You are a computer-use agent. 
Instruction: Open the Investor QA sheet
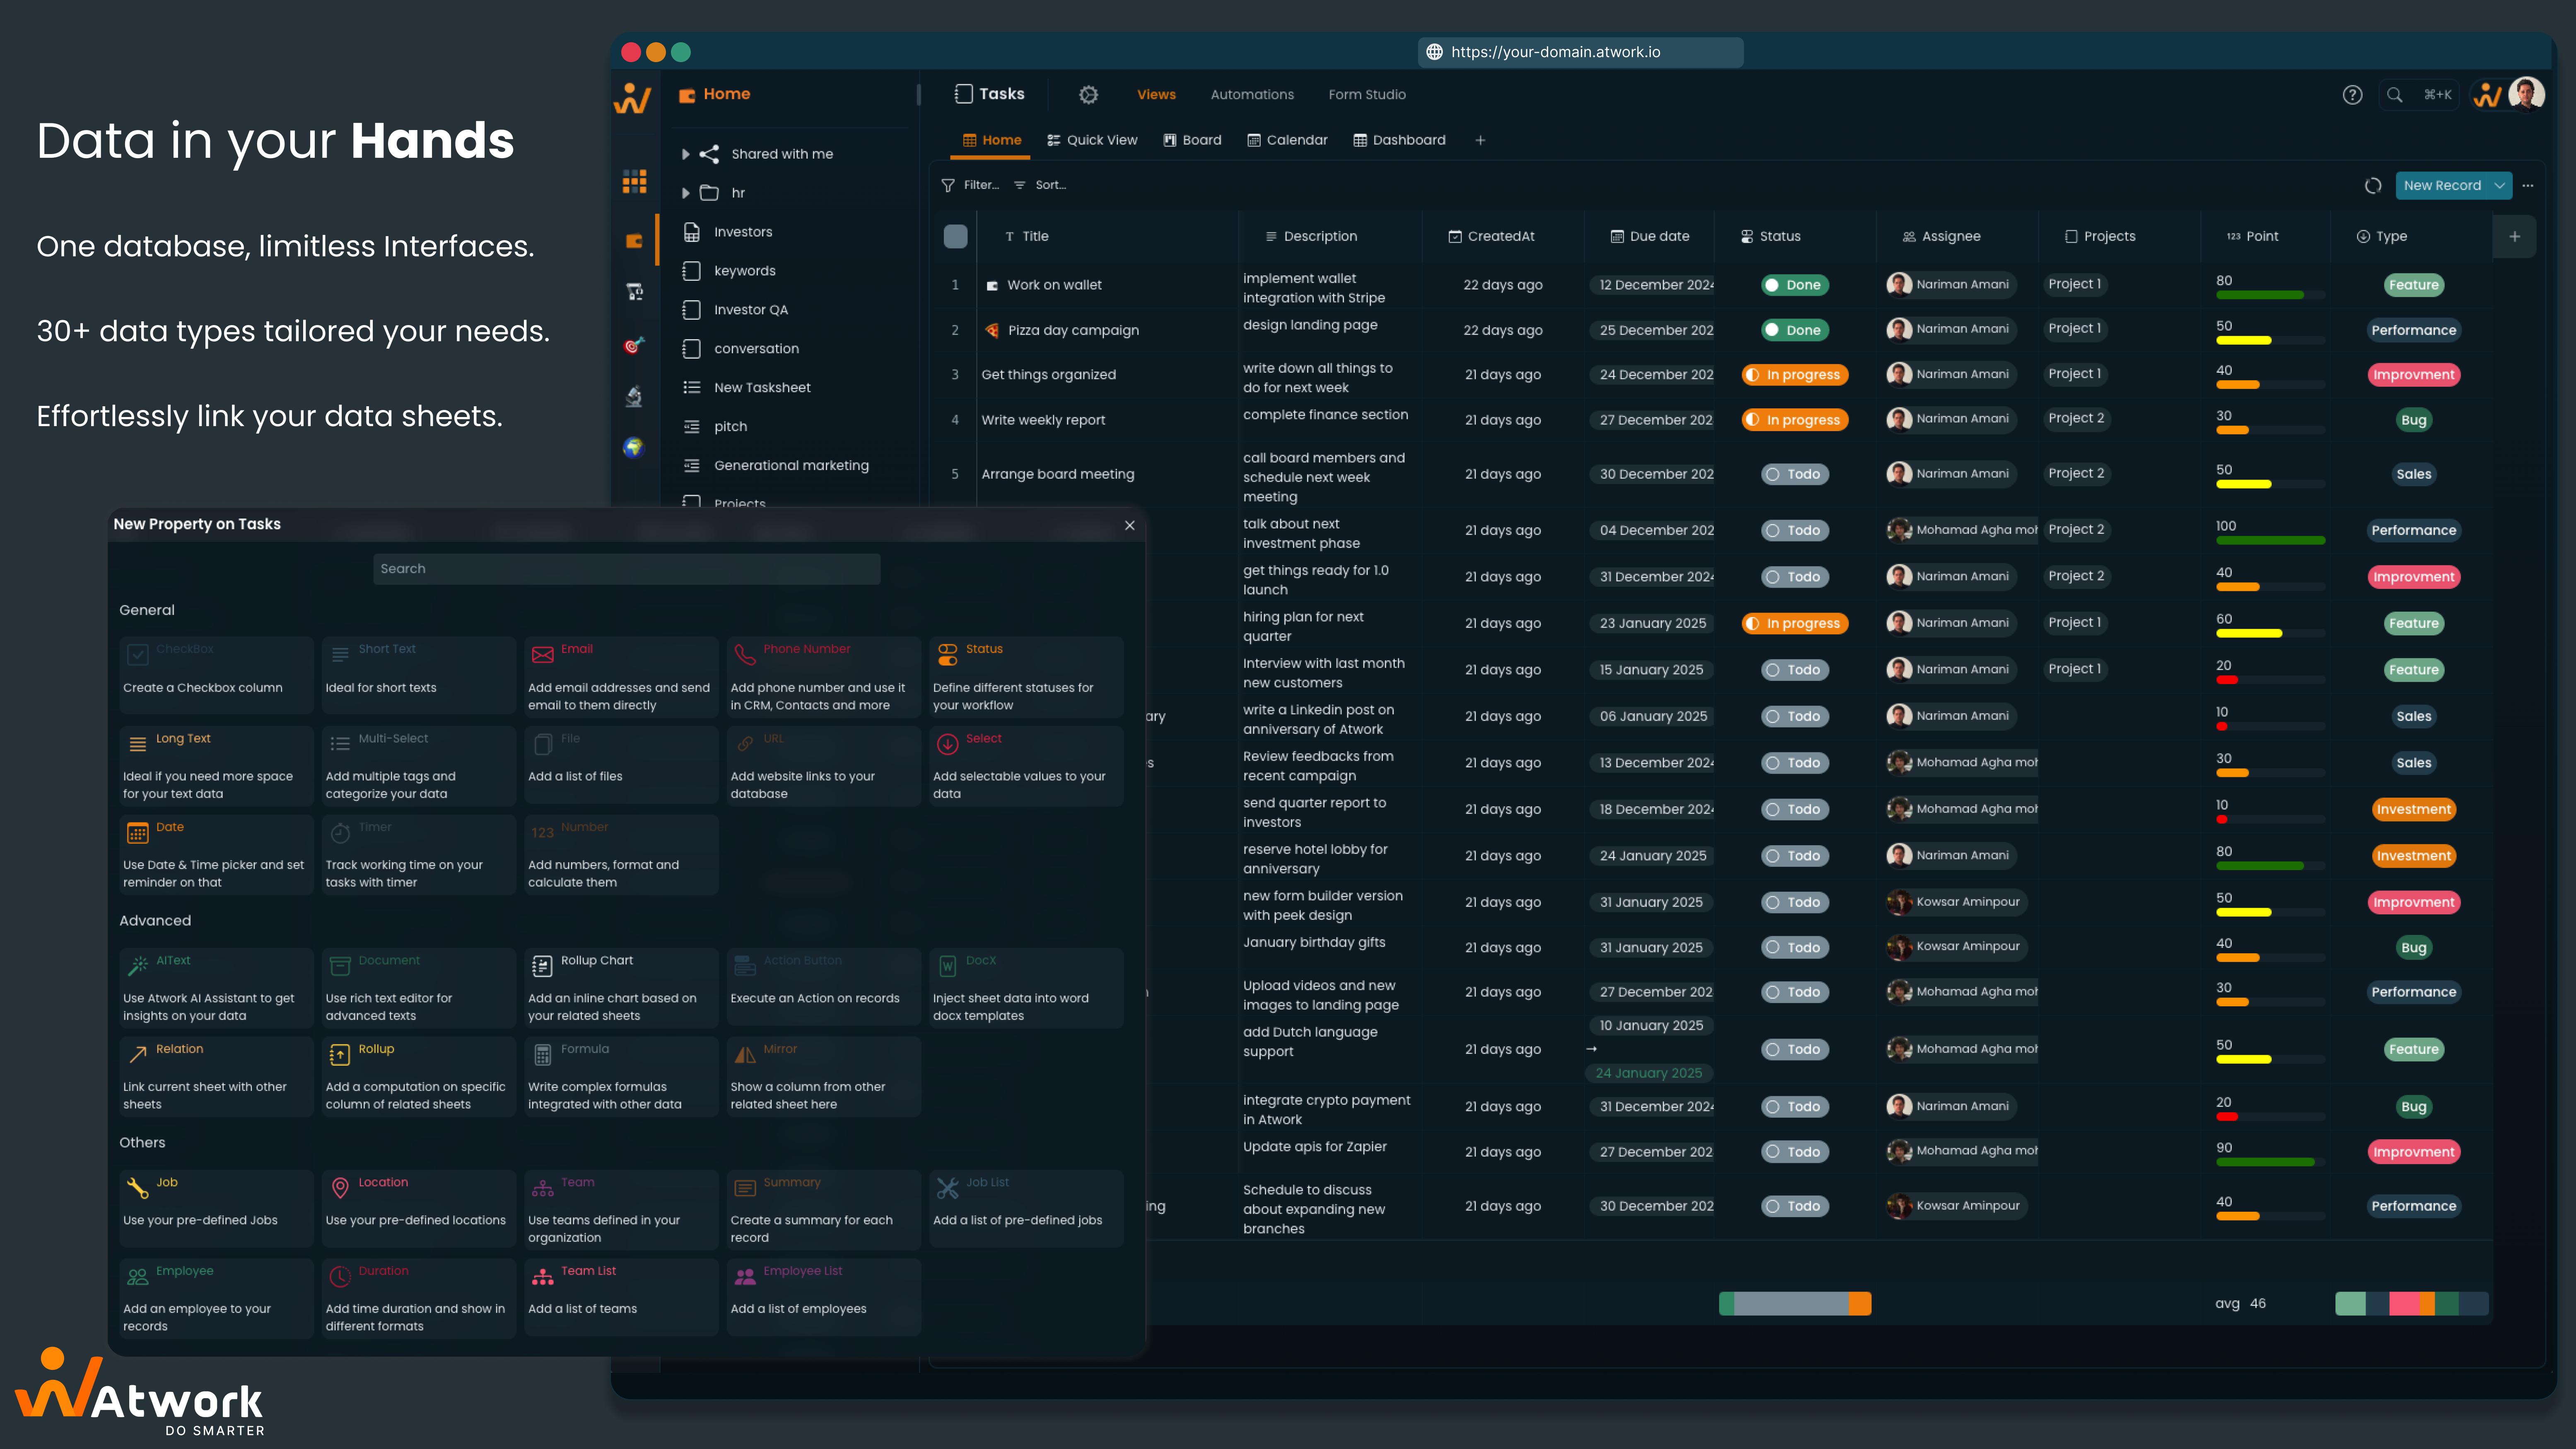pyautogui.click(x=750, y=310)
